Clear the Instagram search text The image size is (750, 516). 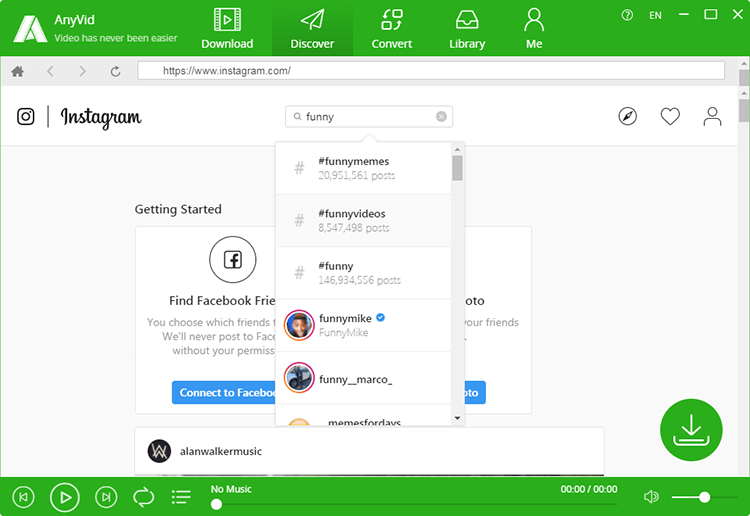pos(441,117)
